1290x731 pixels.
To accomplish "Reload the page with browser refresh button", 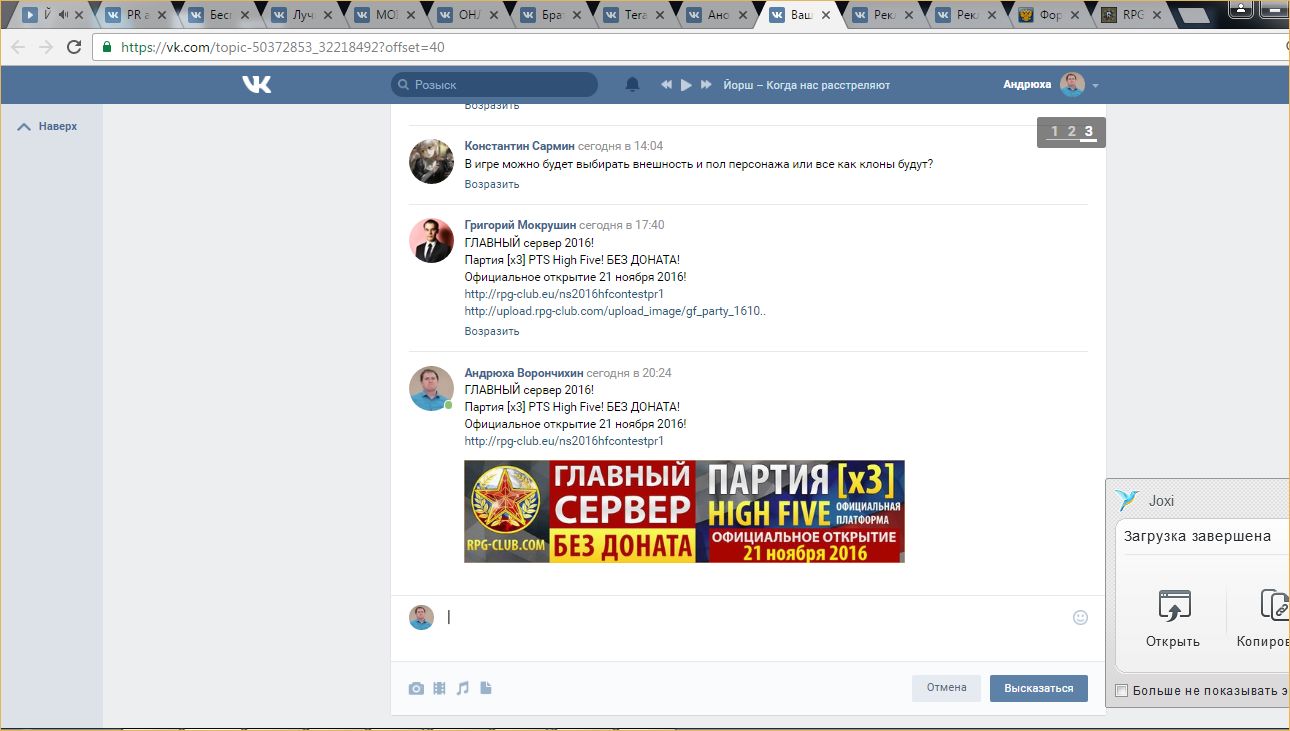I will point(73,47).
